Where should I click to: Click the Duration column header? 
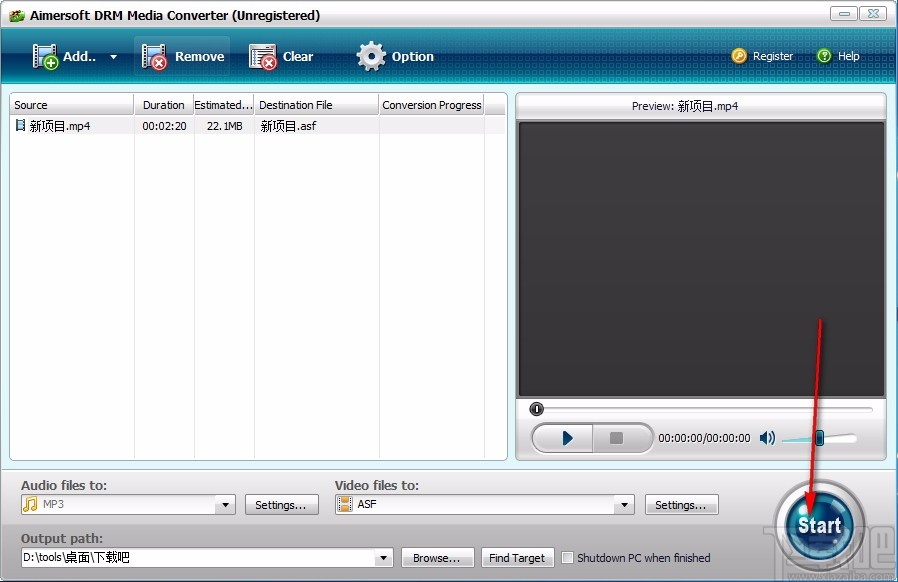162,104
